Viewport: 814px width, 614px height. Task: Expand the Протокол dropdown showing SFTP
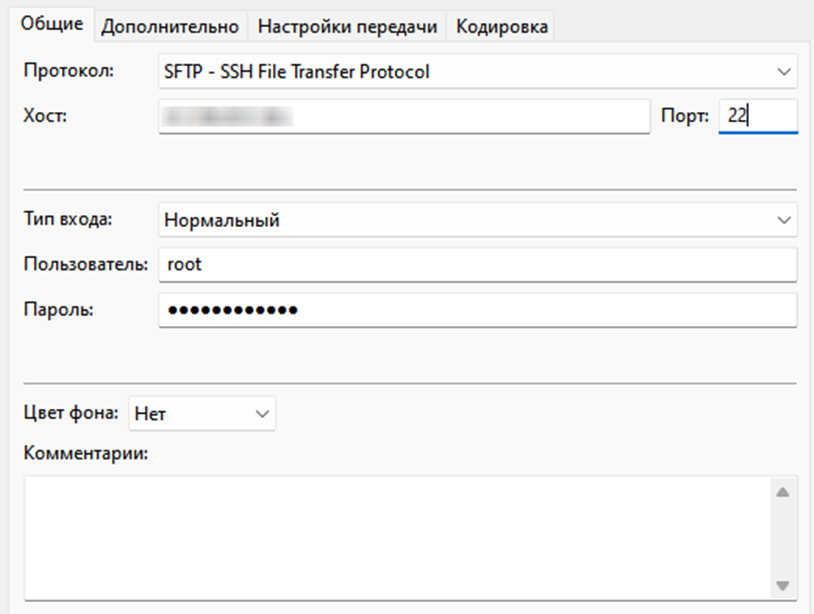(x=477, y=72)
